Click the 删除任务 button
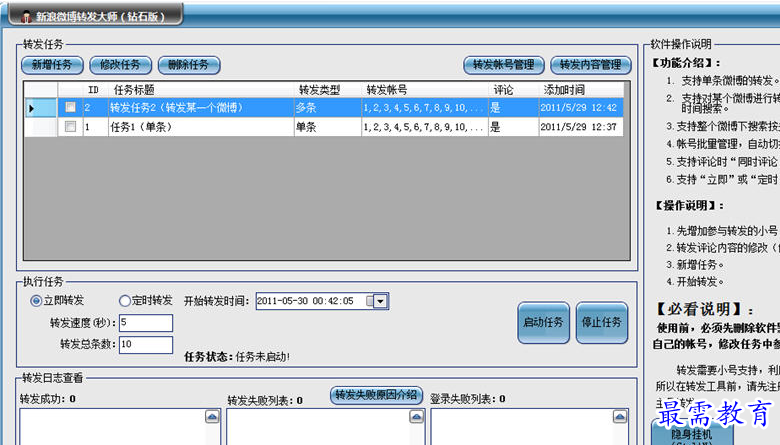 (x=189, y=65)
